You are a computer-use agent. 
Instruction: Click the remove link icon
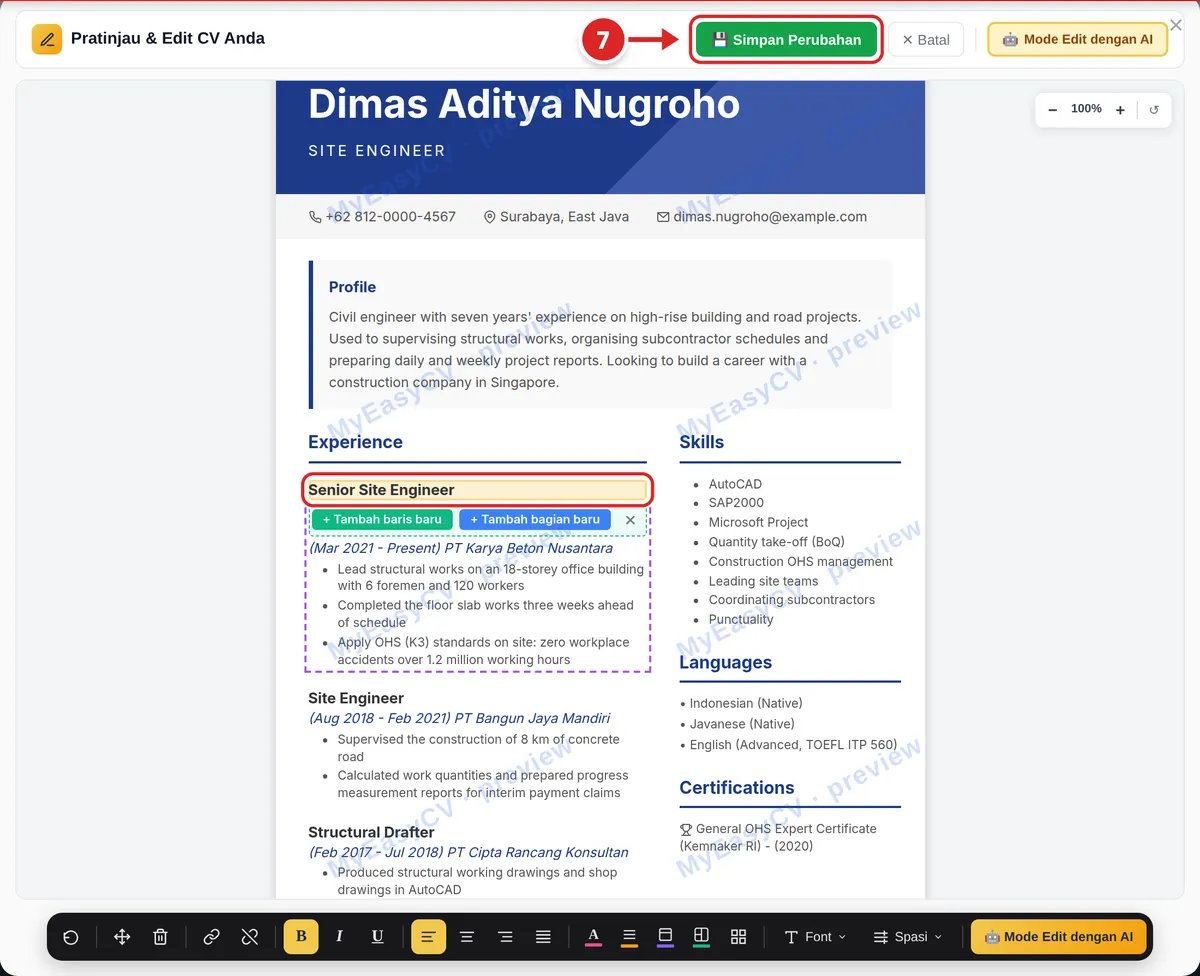[250, 937]
